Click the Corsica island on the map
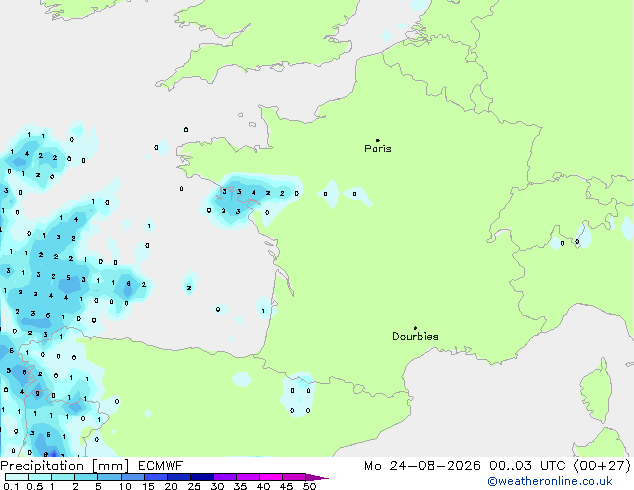Image resolution: width=634 pixels, height=490 pixels. 597,391
